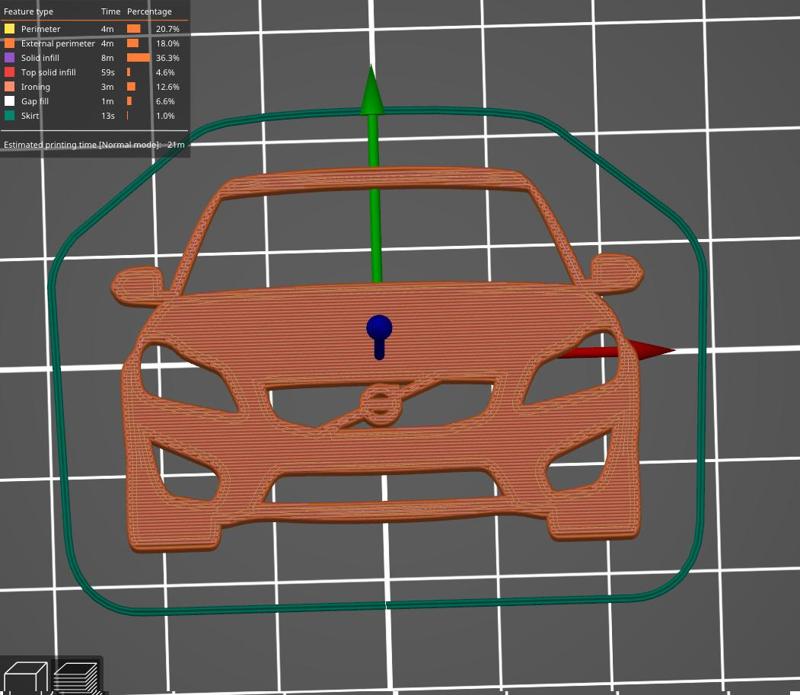Click the 12.6% Ironing percentage
Screen dimensions: 800x695
coord(167,87)
